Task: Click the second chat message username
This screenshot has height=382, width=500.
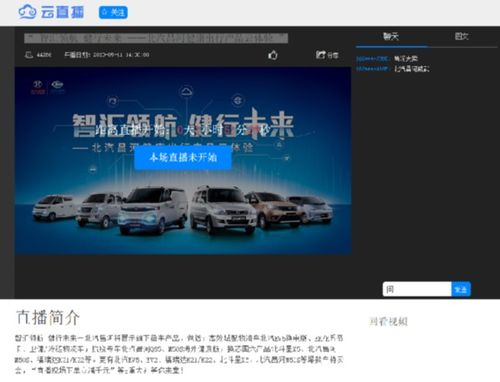Action: click(x=373, y=69)
